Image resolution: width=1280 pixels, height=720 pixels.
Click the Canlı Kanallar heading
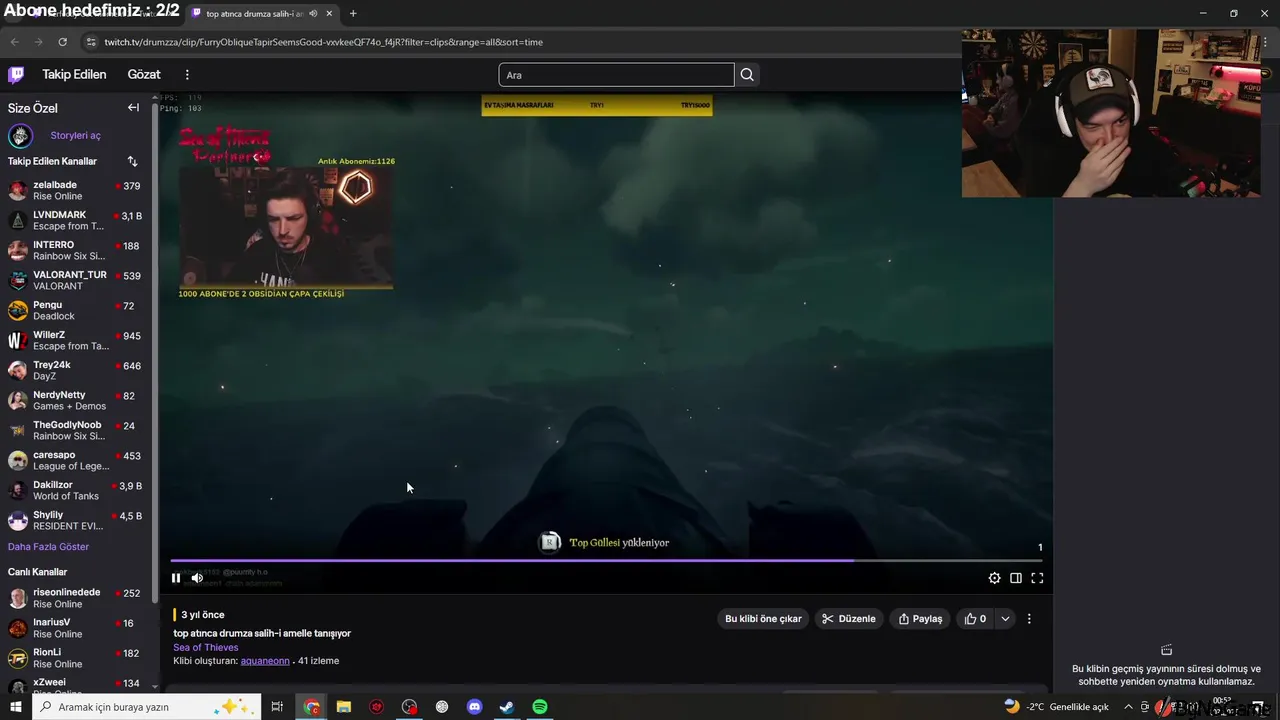[x=37, y=572]
